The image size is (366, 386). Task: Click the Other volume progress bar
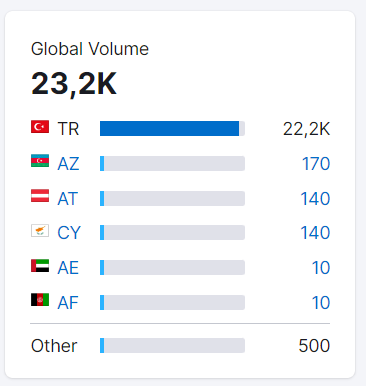[172, 345]
